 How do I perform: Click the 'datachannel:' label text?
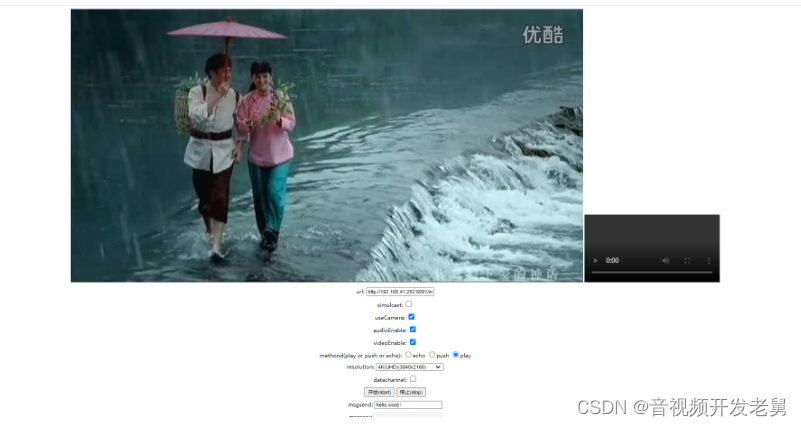click(x=390, y=380)
